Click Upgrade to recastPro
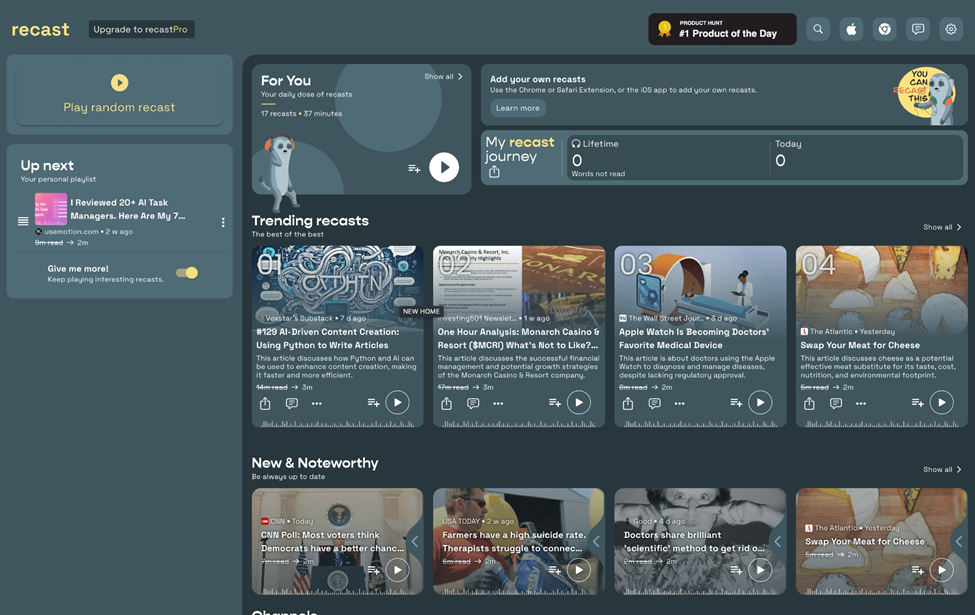This screenshot has height=615, width=975. [x=141, y=29]
